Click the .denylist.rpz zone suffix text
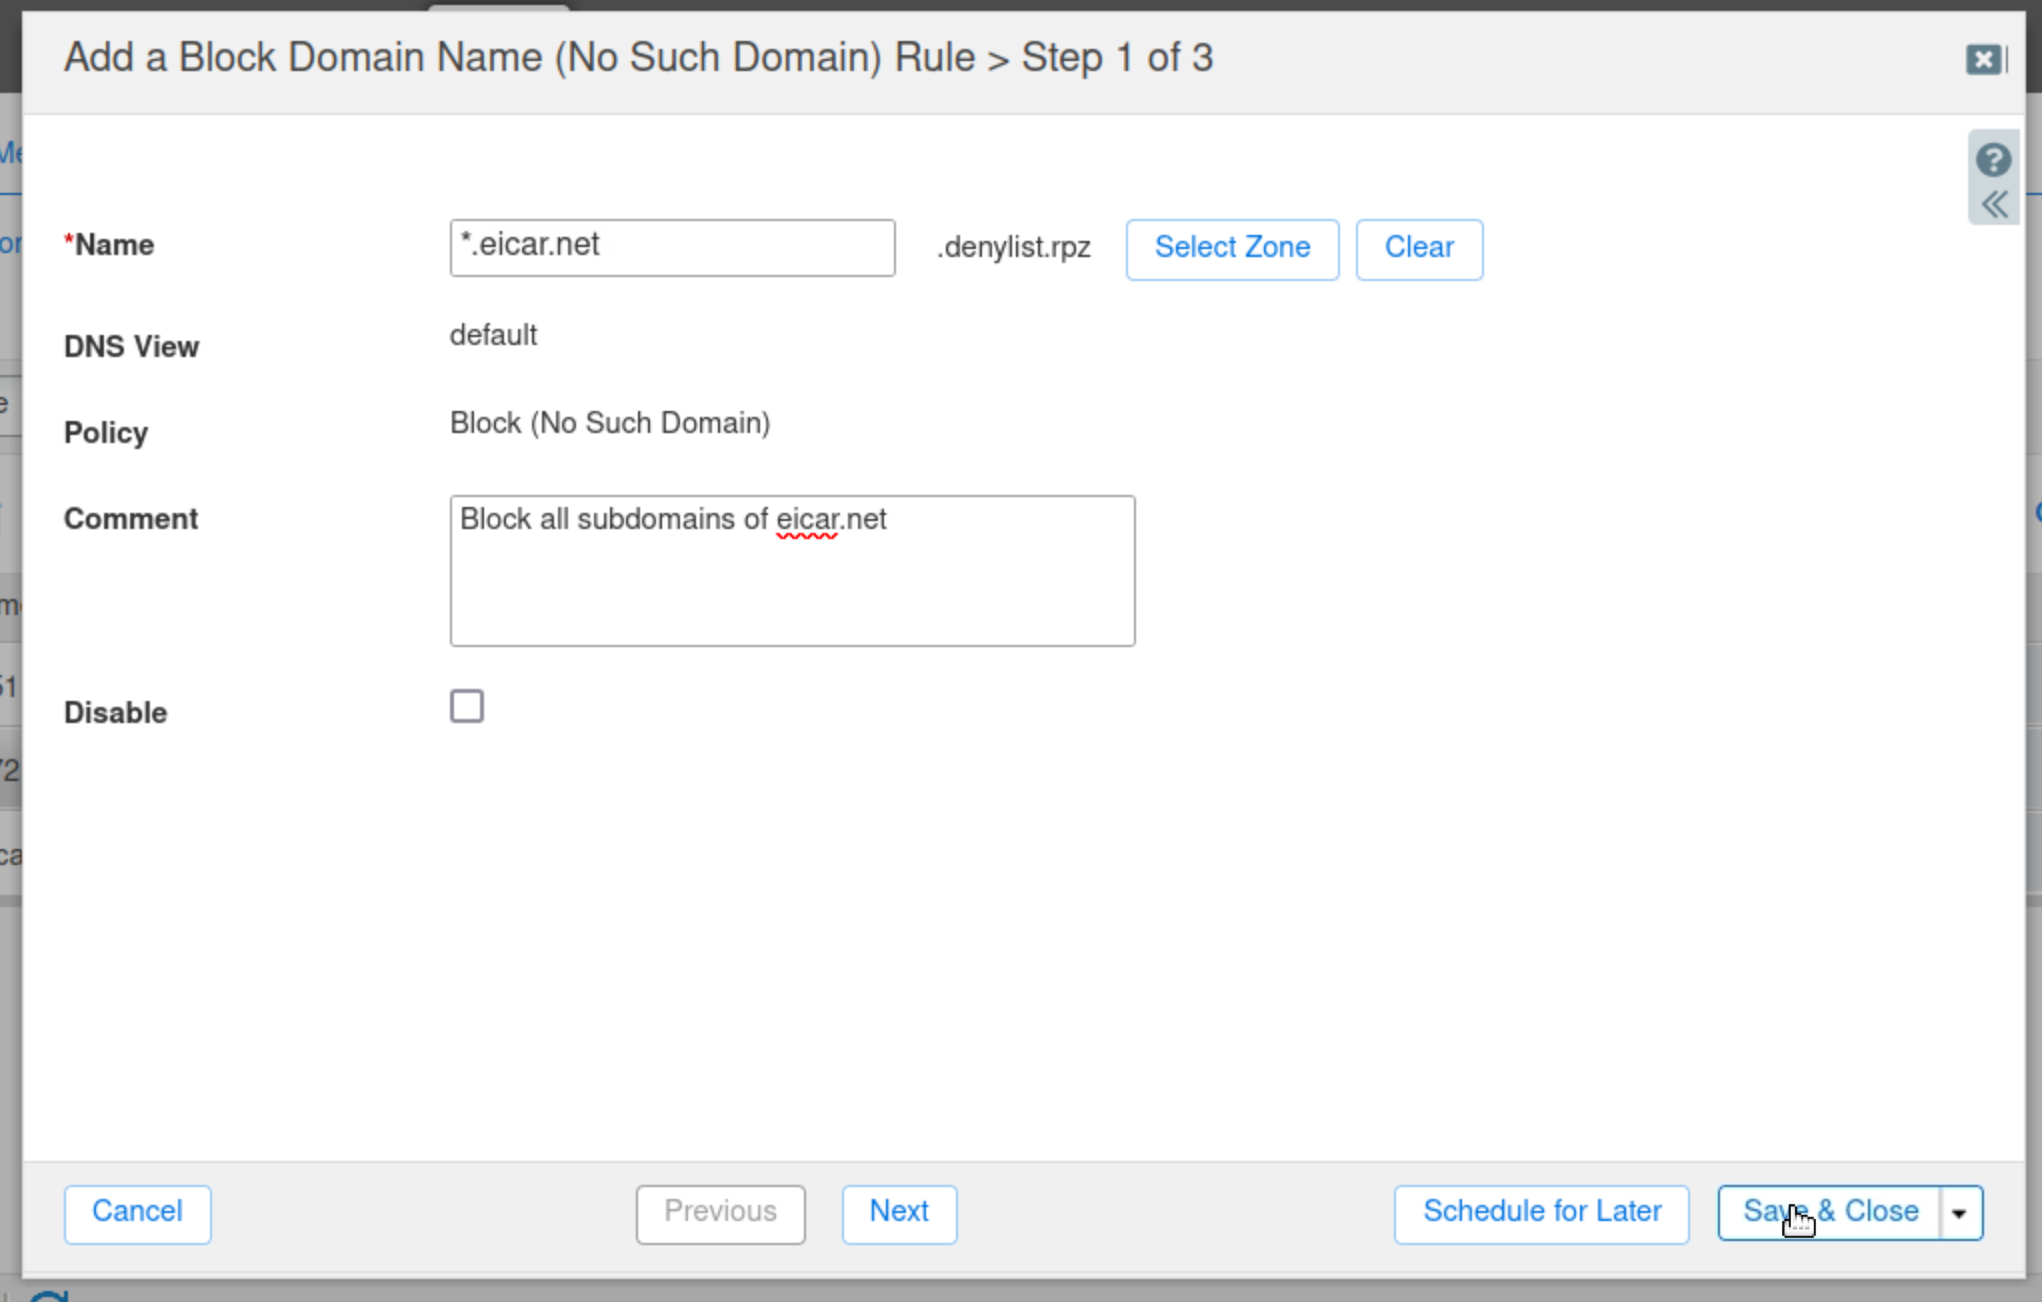 (x=1013, y=248)
